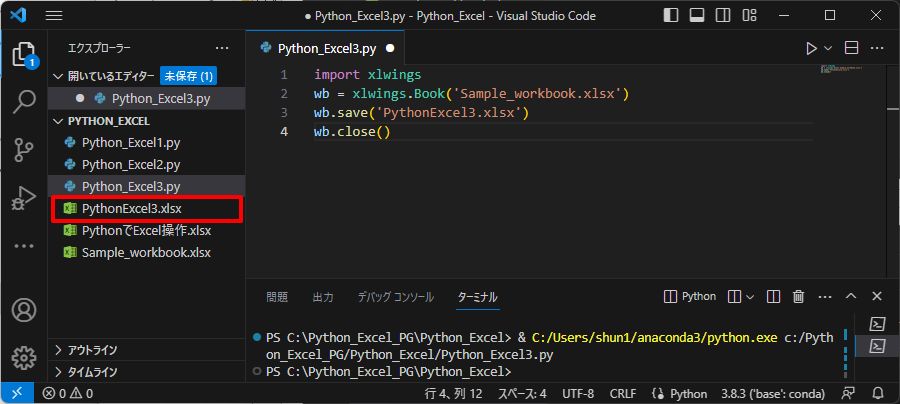The height and width of the screenshot is (404, 900).
Task: Switch to the 出力 panel tab
Action: tap(323, 297)
